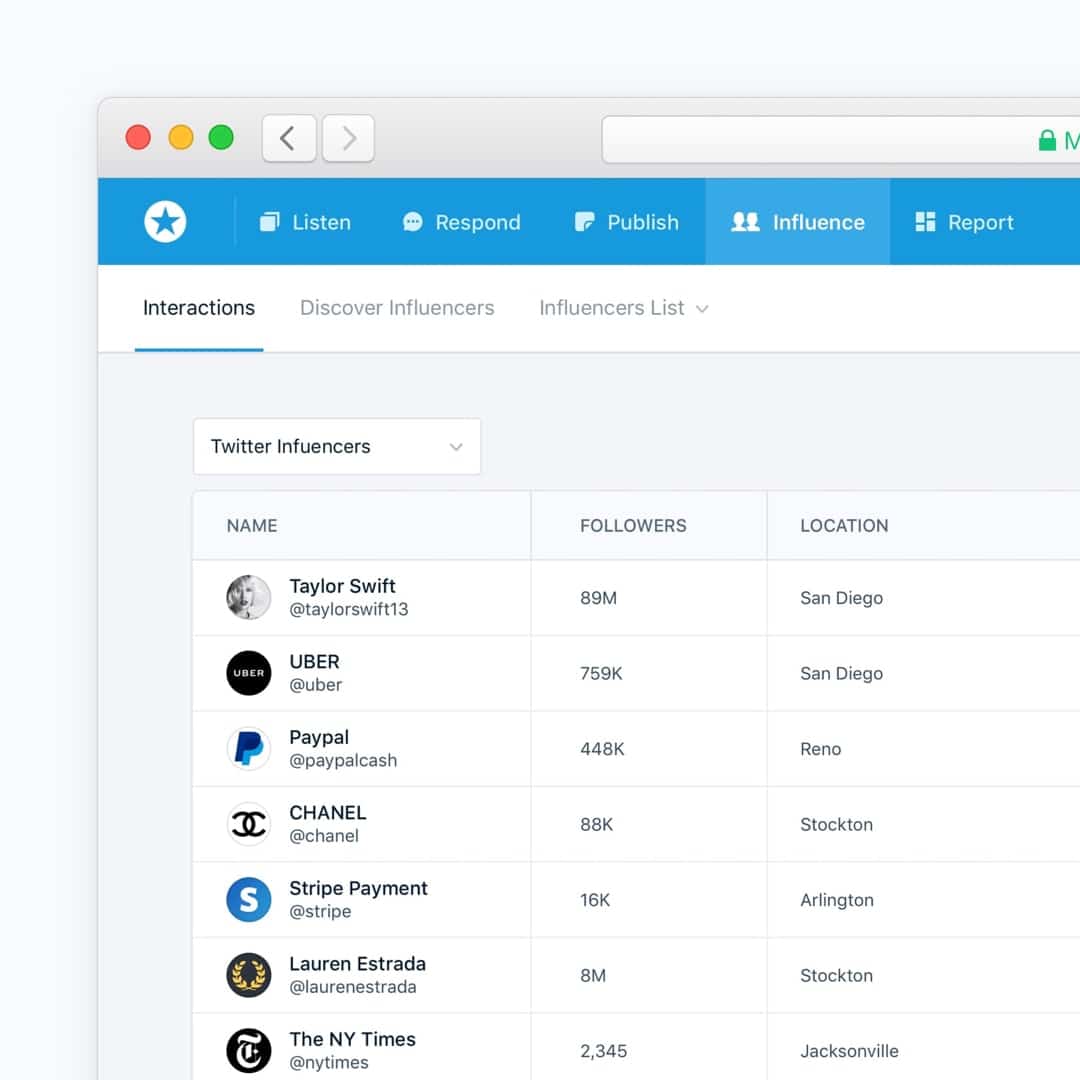Click the @paypalcash handle
1080x1080 pixels.
[x=343, y=760]
